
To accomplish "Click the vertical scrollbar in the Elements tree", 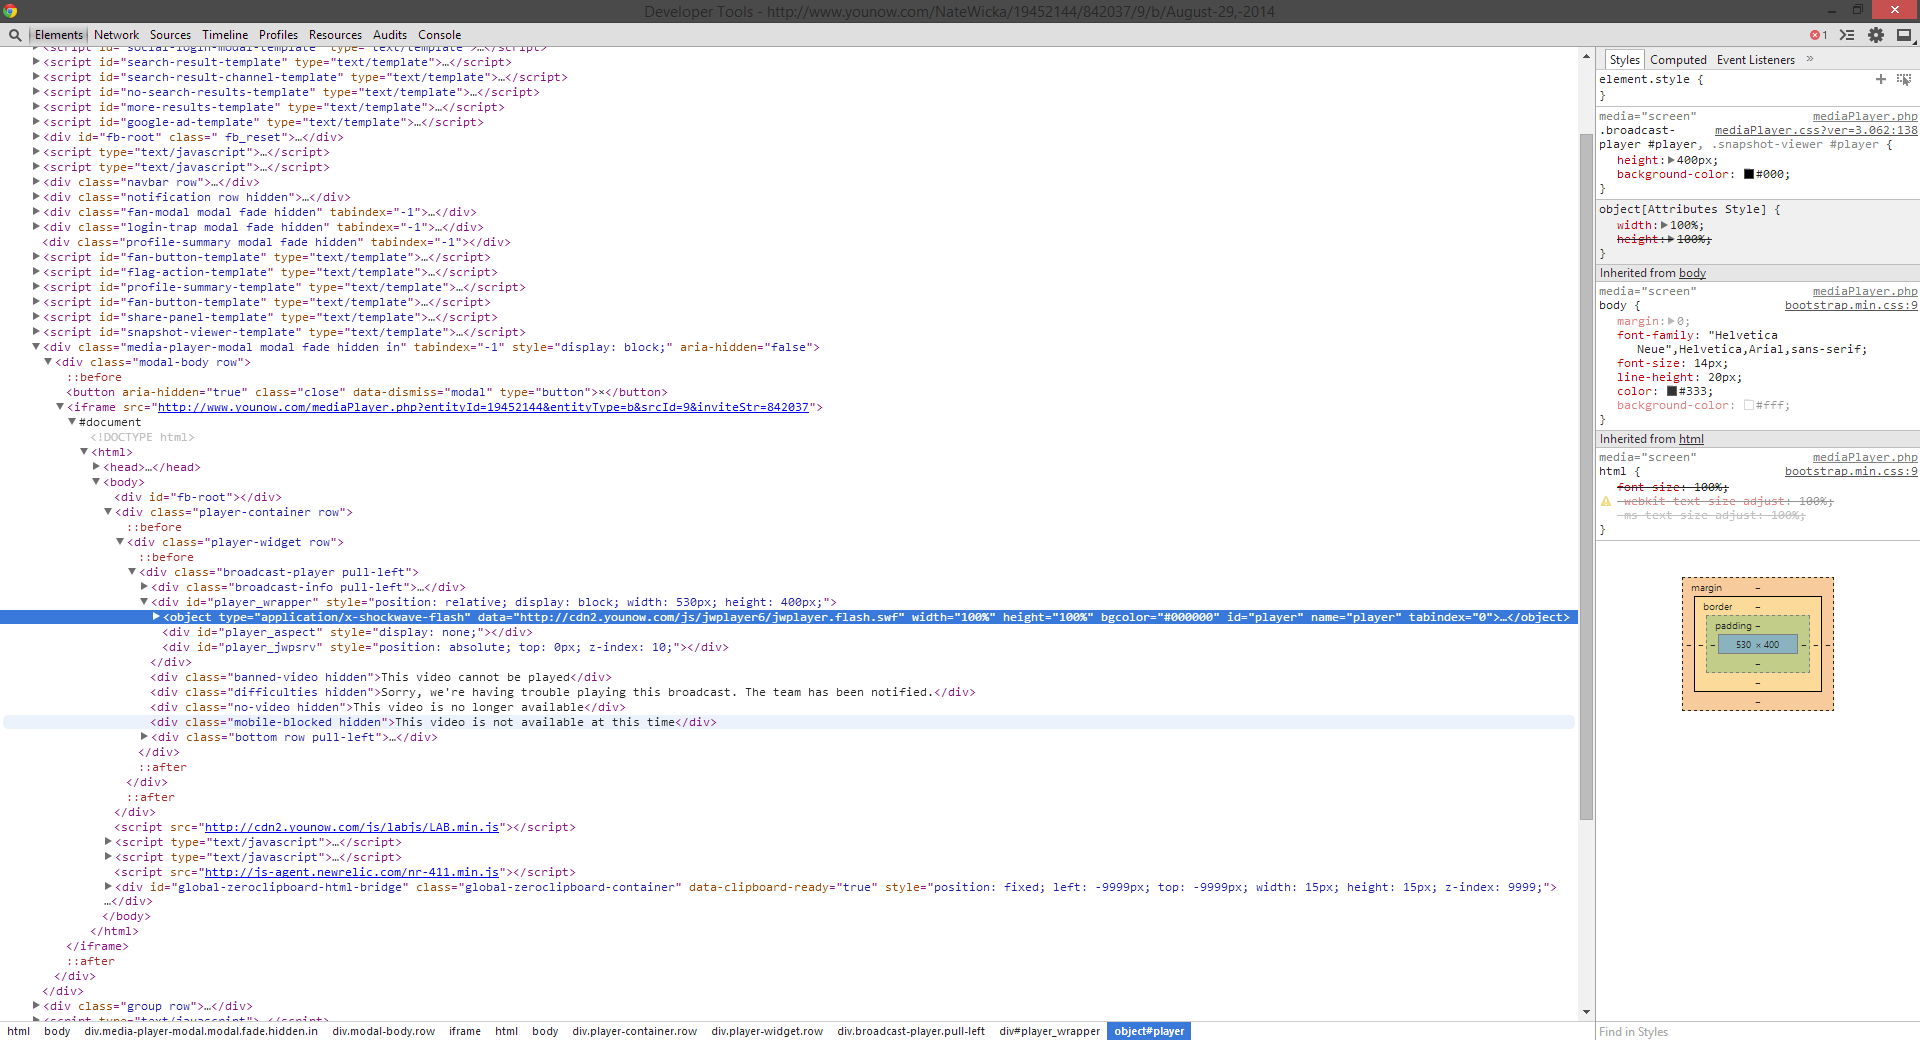I will pyautogui.click(x=1586, y=475).
